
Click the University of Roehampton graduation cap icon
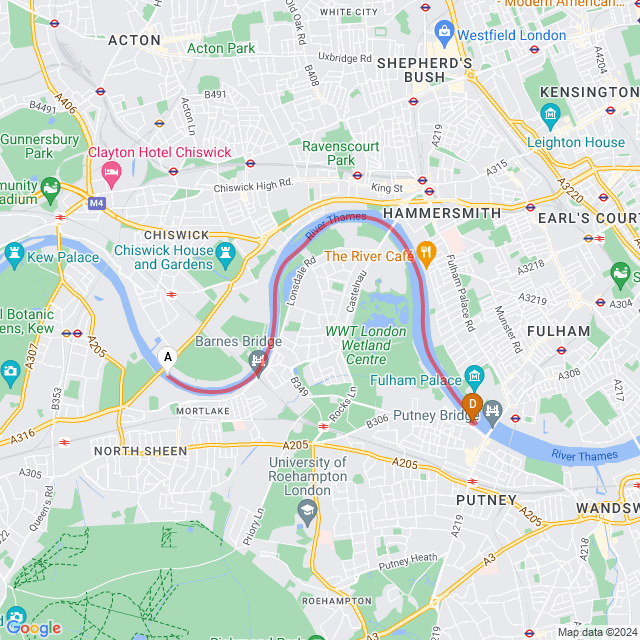tap(307, 512)
